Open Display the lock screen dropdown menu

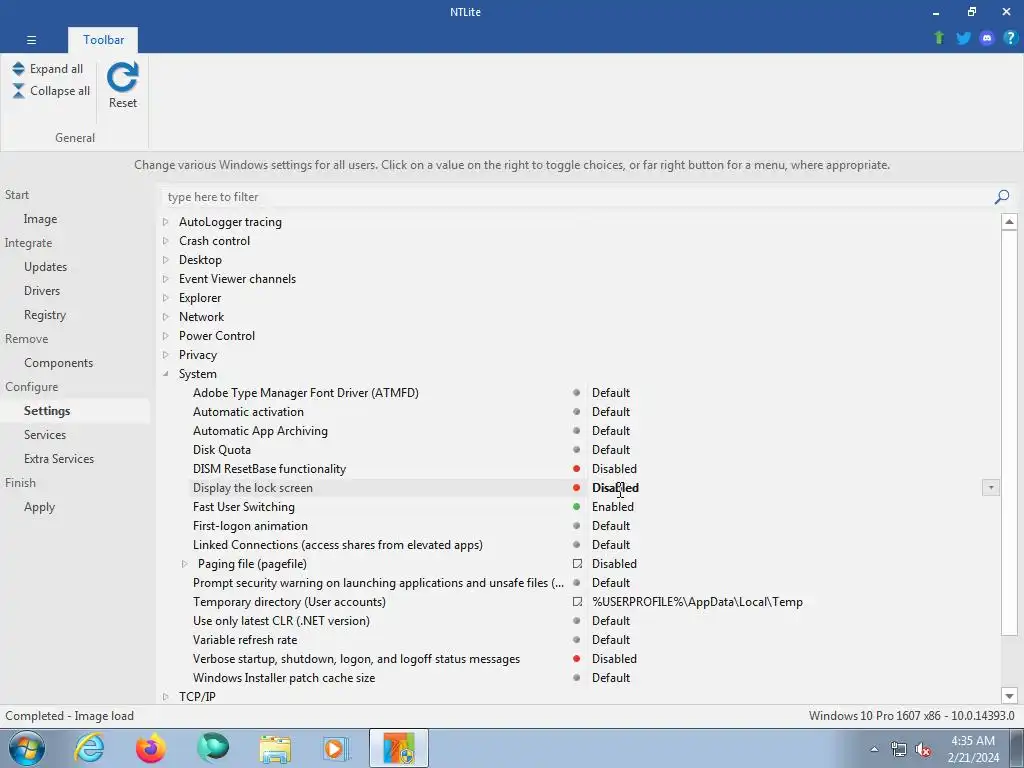(x=990, y=488)
